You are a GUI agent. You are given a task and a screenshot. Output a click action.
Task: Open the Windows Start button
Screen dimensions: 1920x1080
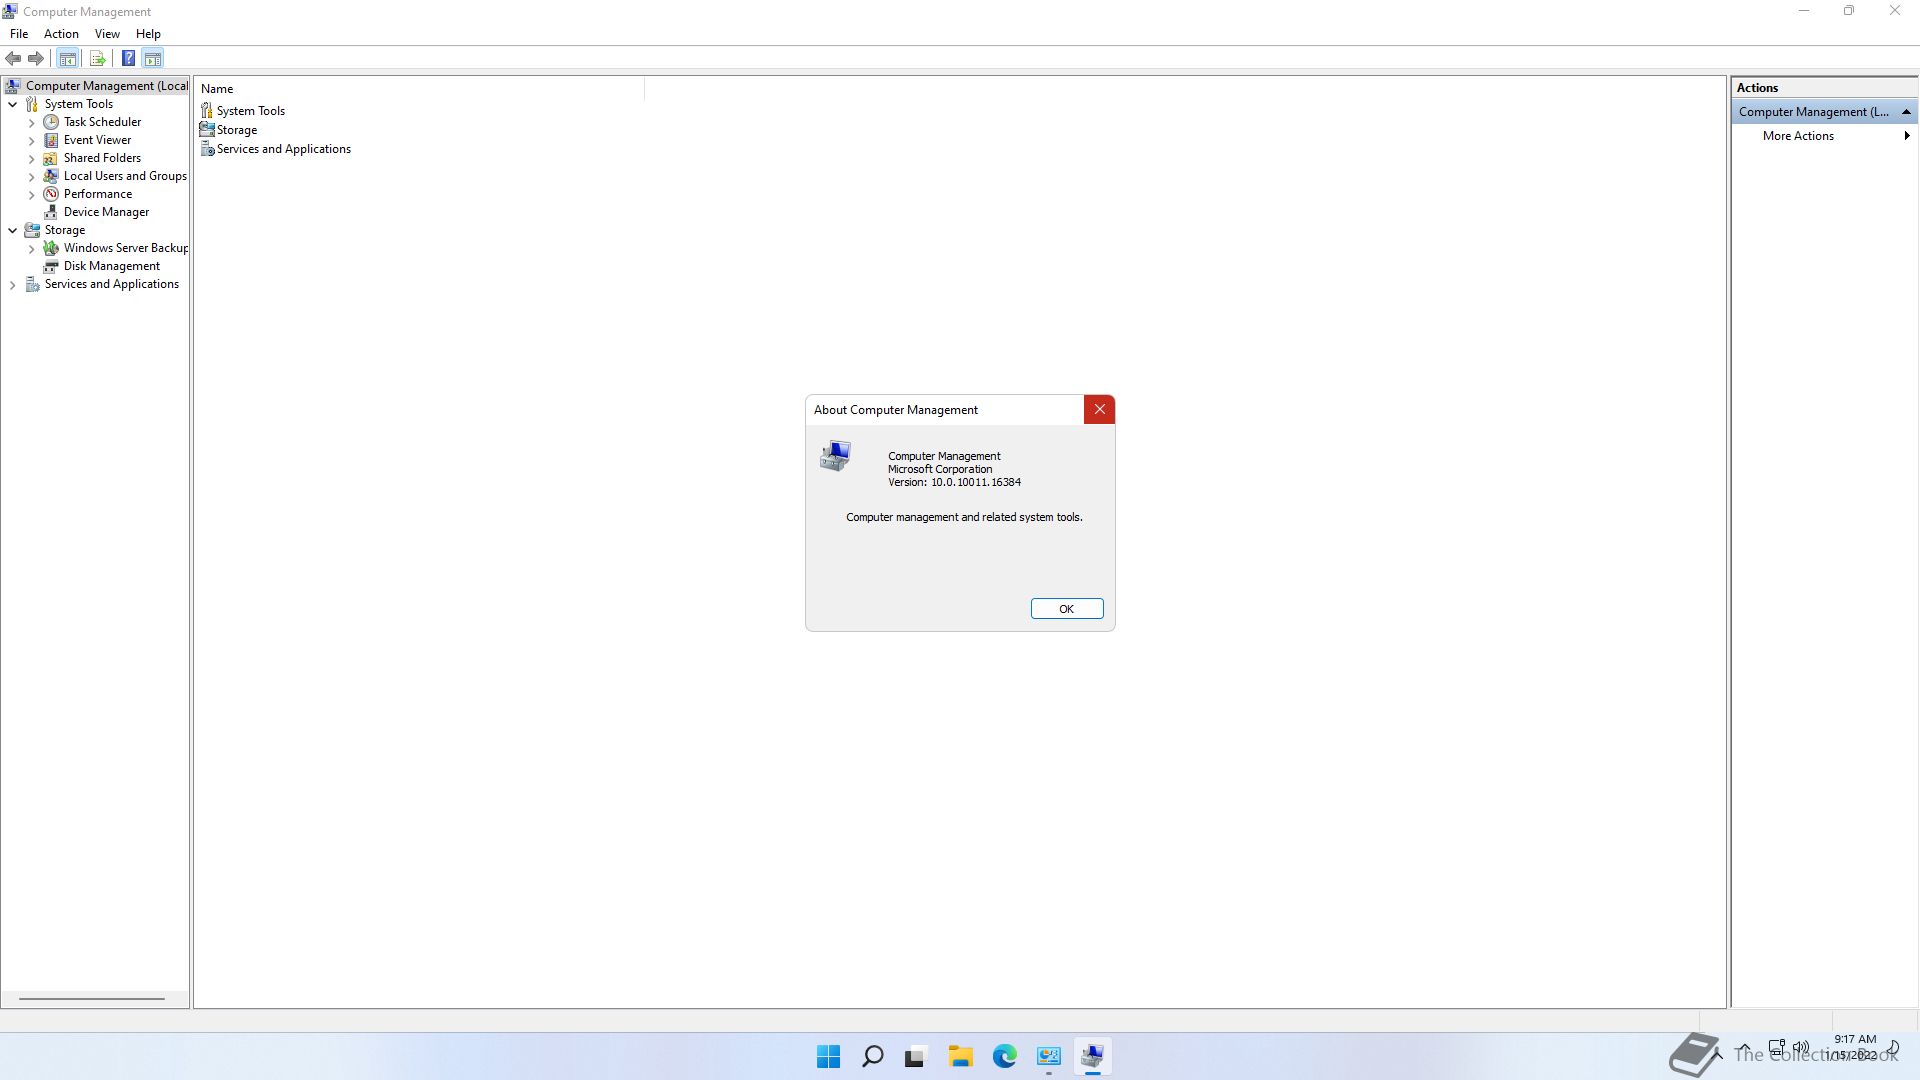click(828, 1056)
